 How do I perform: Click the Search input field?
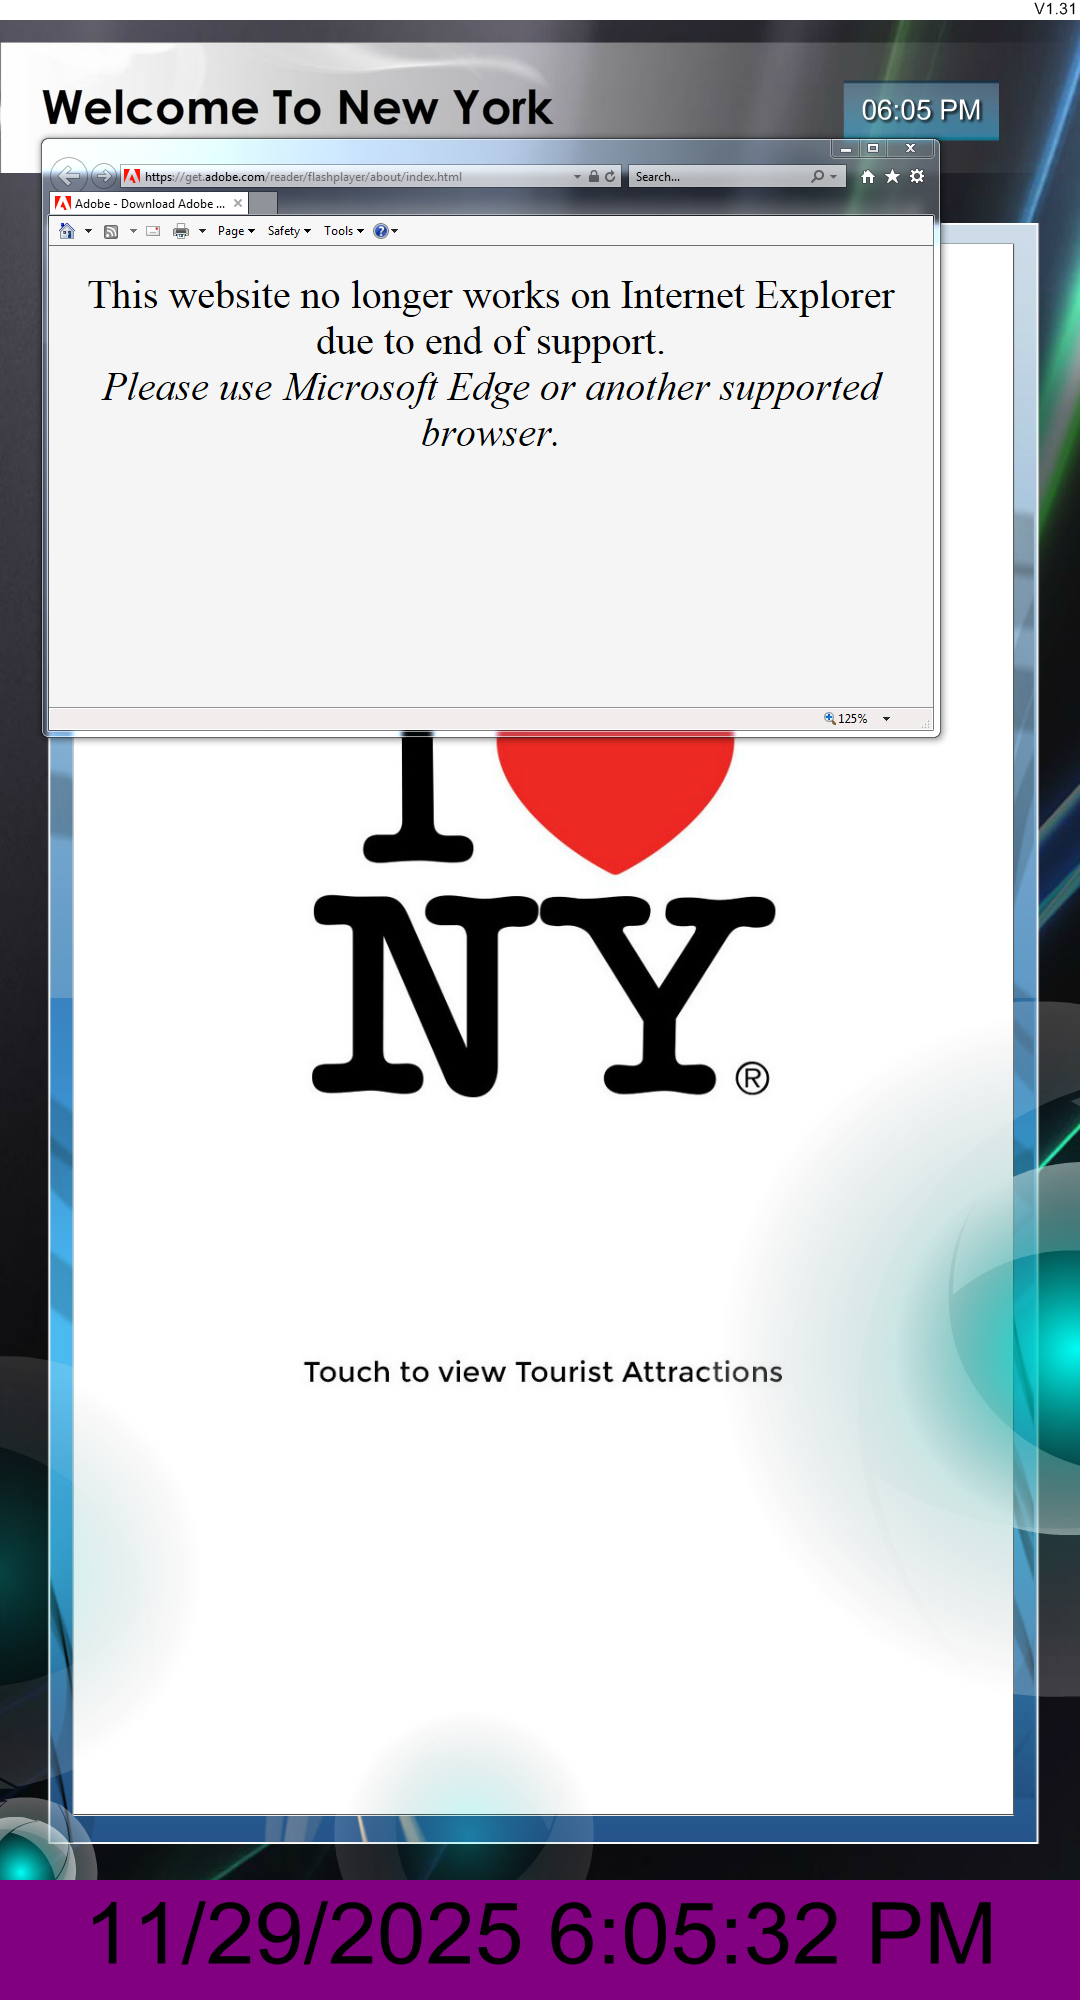[718, 177]
